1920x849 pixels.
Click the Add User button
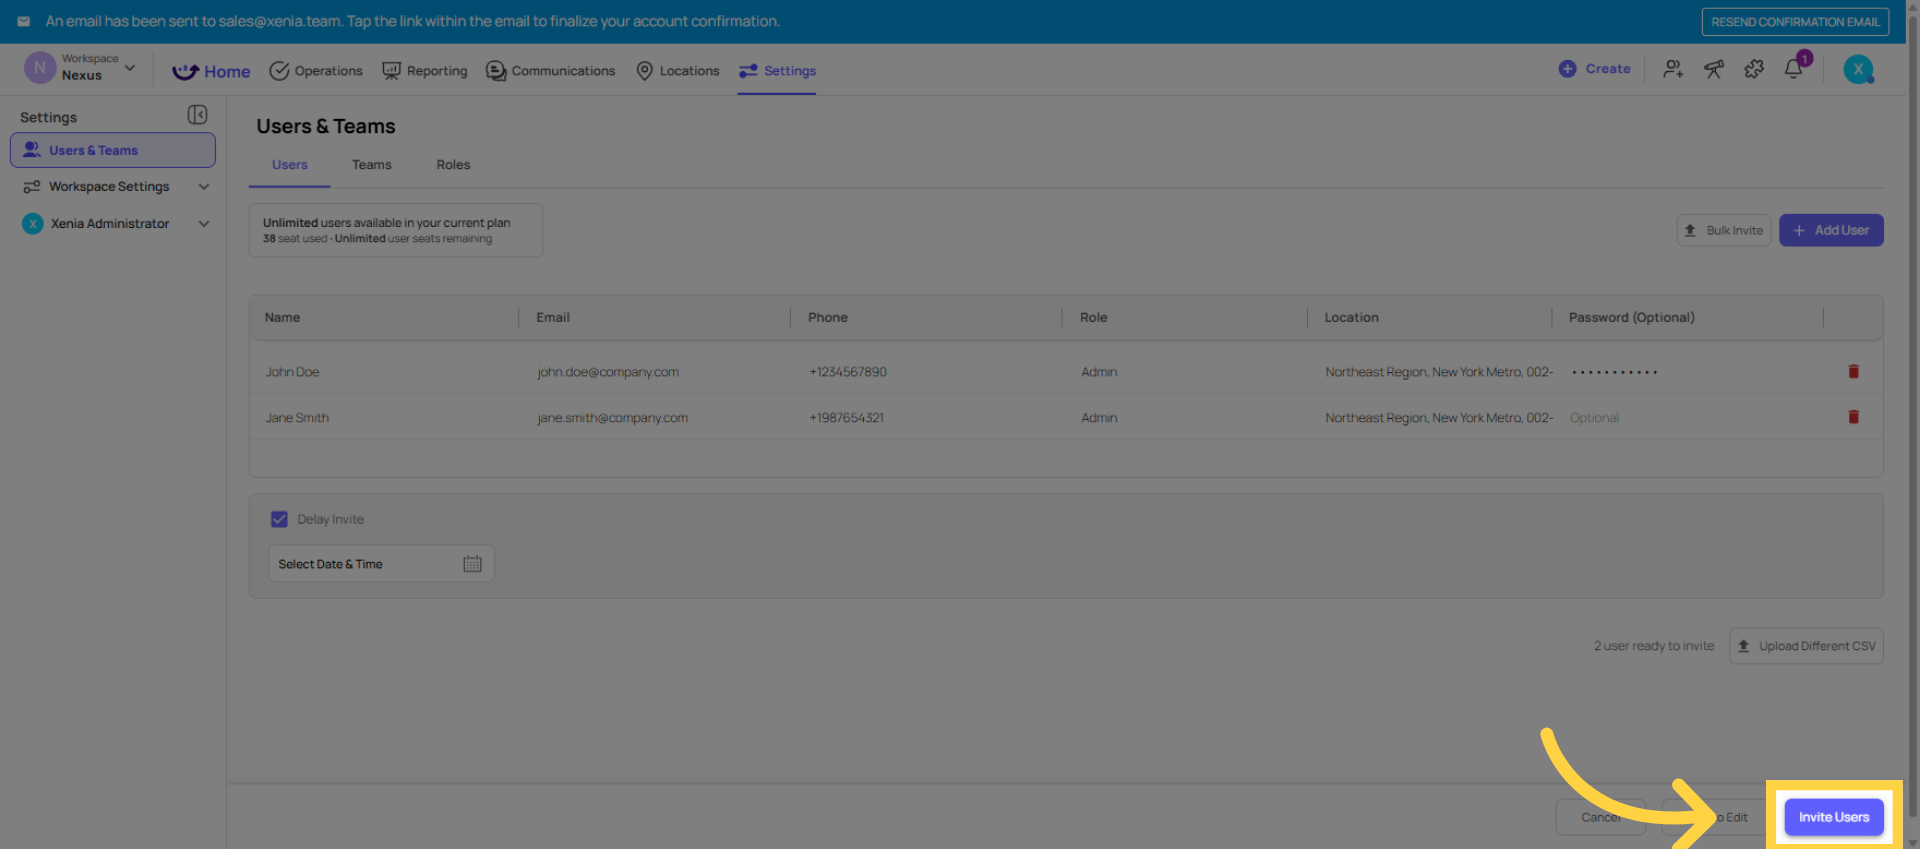[x=1830, y=231]
